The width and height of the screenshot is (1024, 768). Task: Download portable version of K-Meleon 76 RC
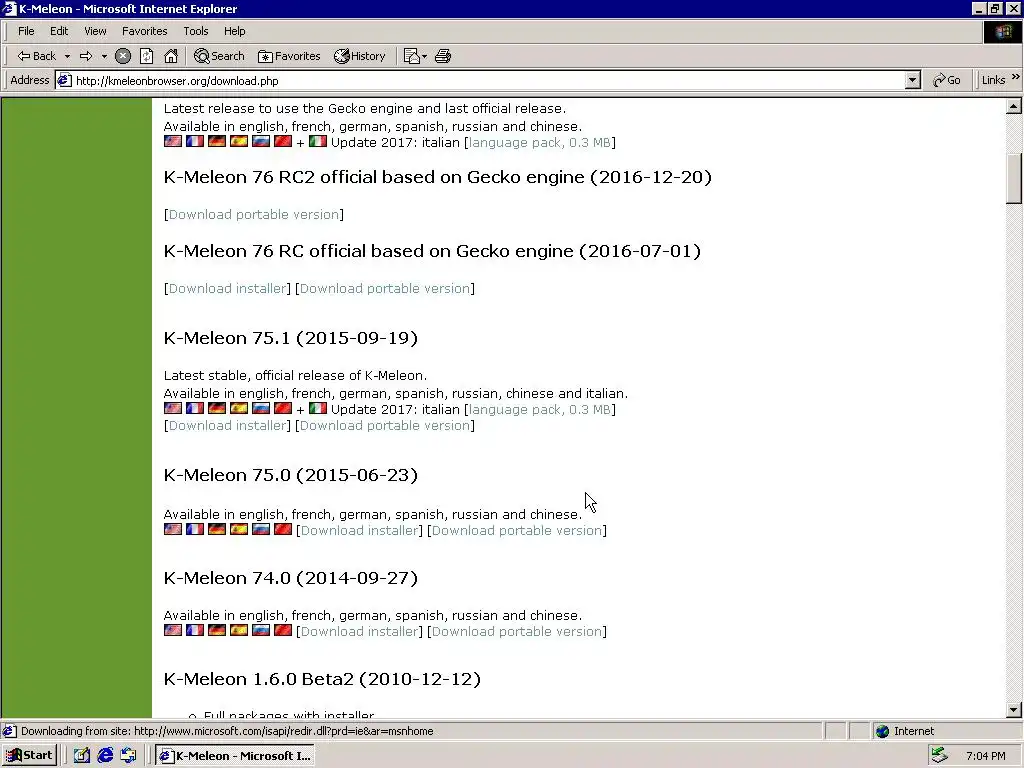[x=385, y=289]
